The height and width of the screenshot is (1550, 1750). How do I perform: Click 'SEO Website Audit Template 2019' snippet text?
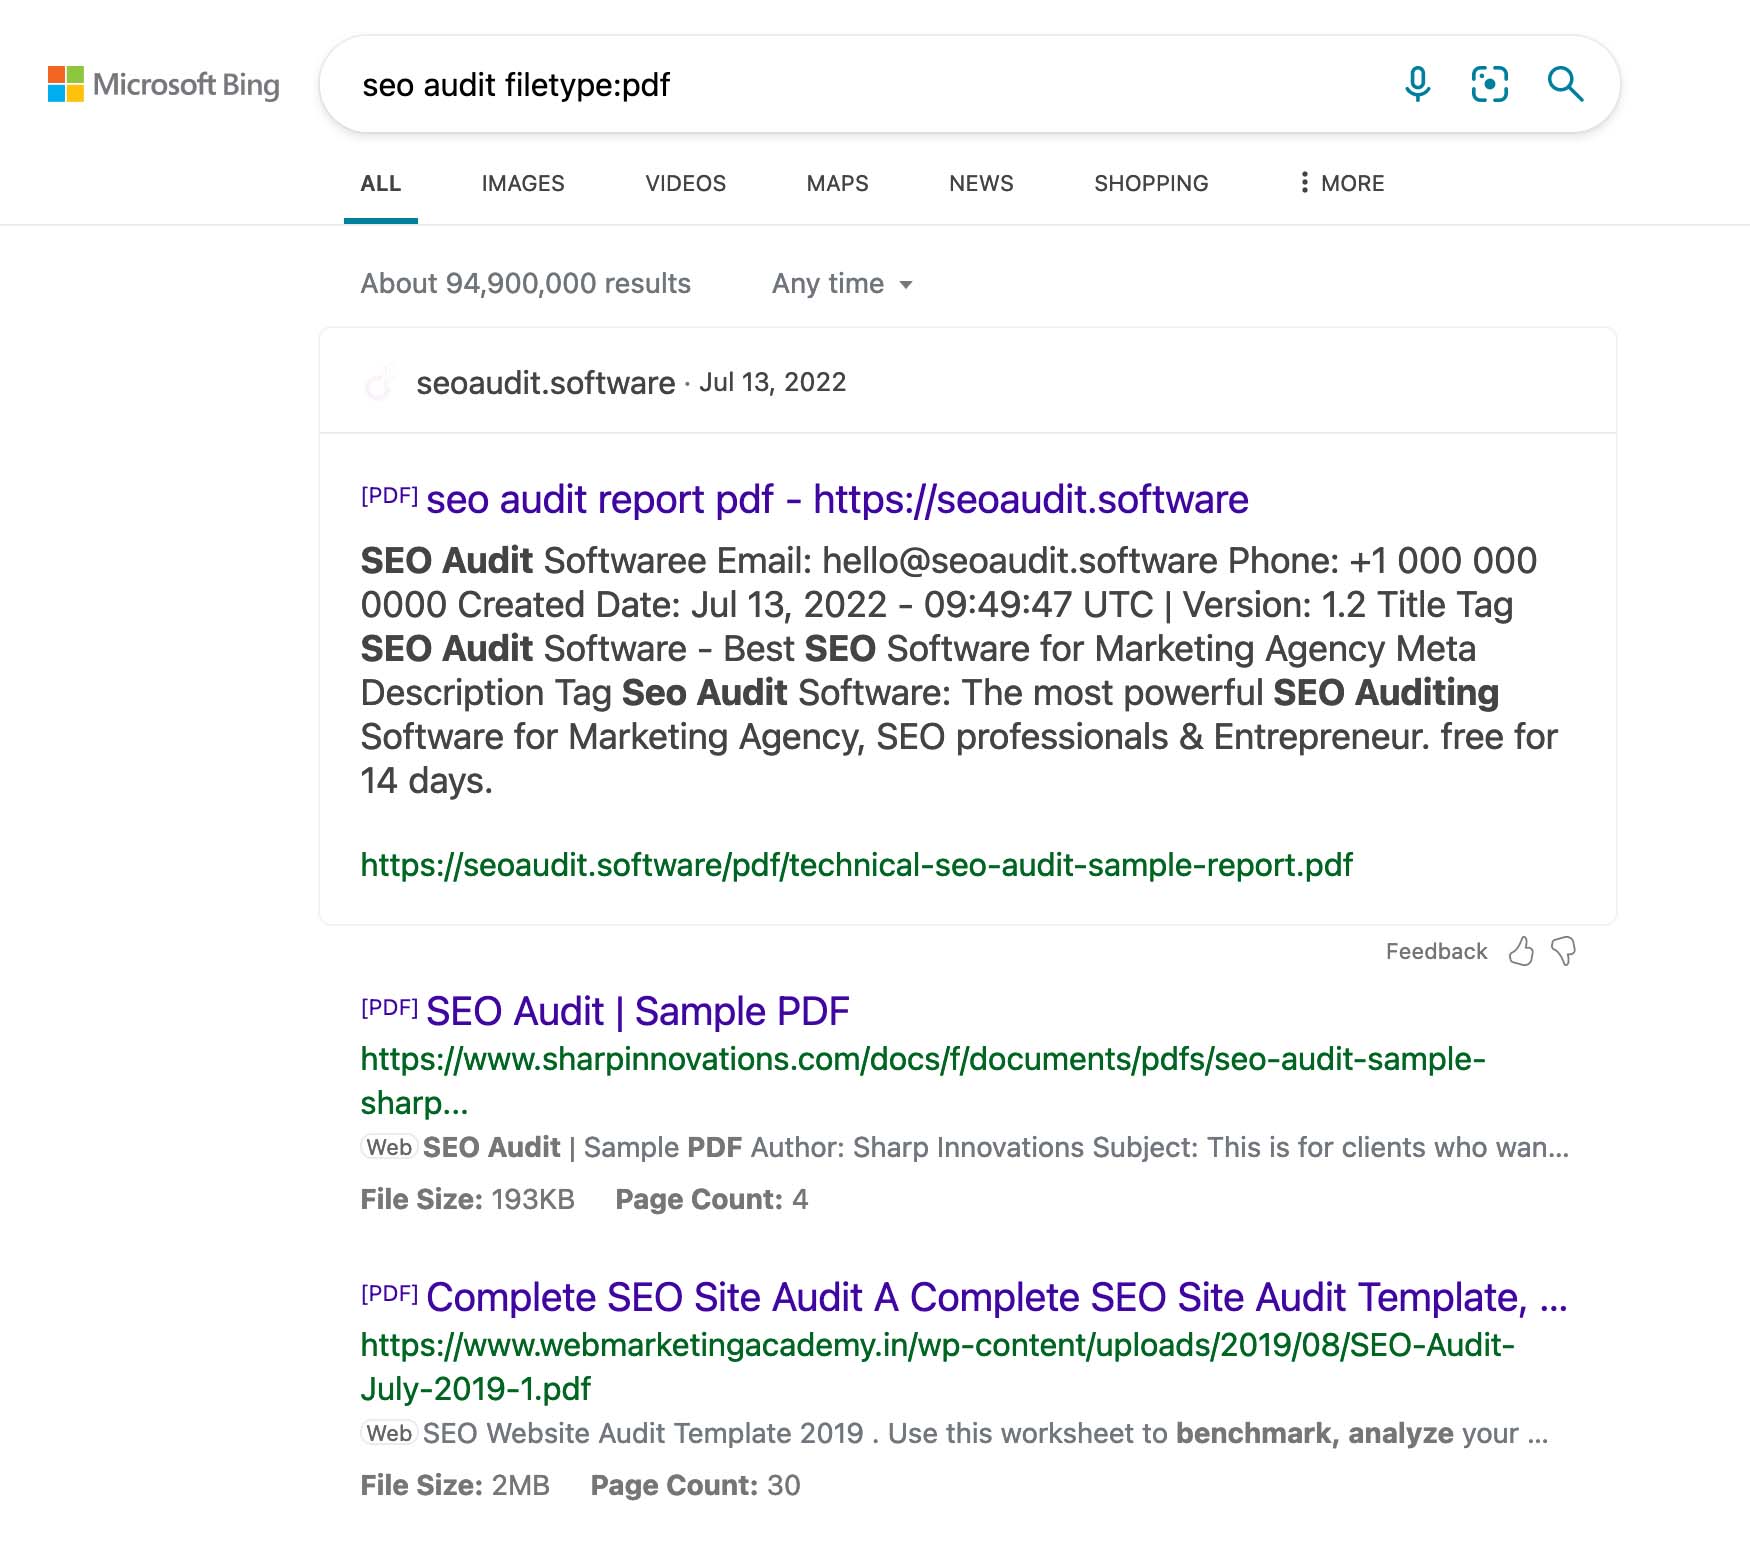click(643, 1433)
